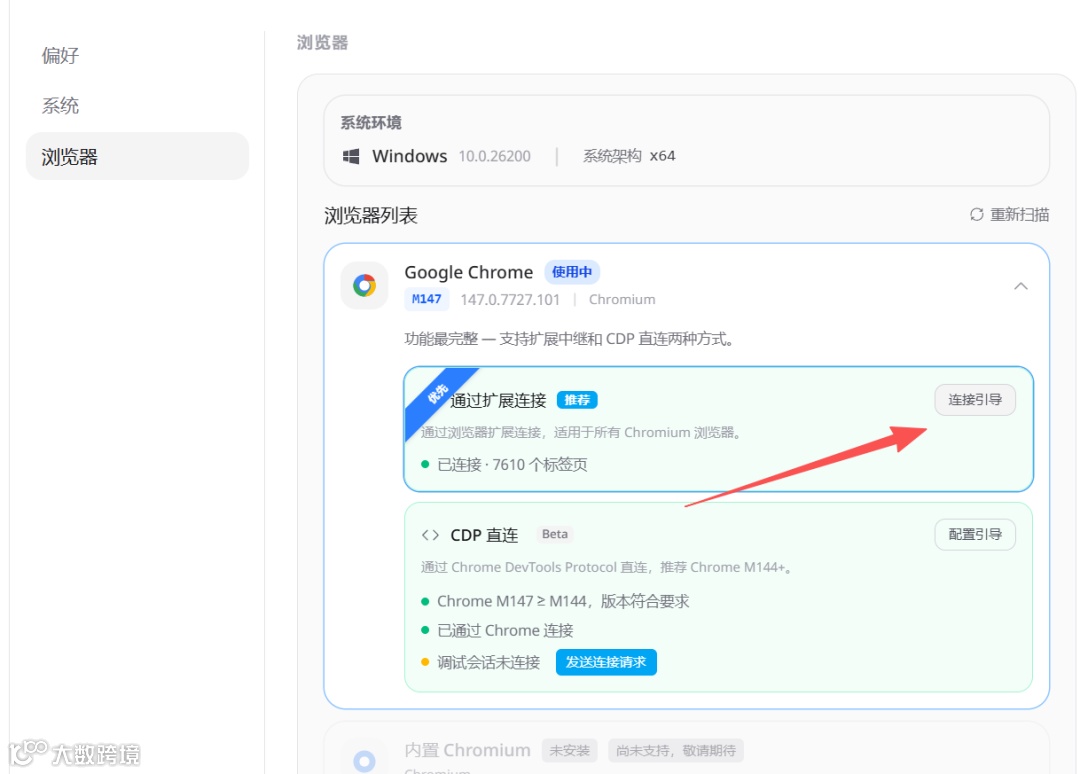This screenshot has width=1080, height=774.
Task: Click the Chromium engine label beside version
Action: tap(622, 300)
